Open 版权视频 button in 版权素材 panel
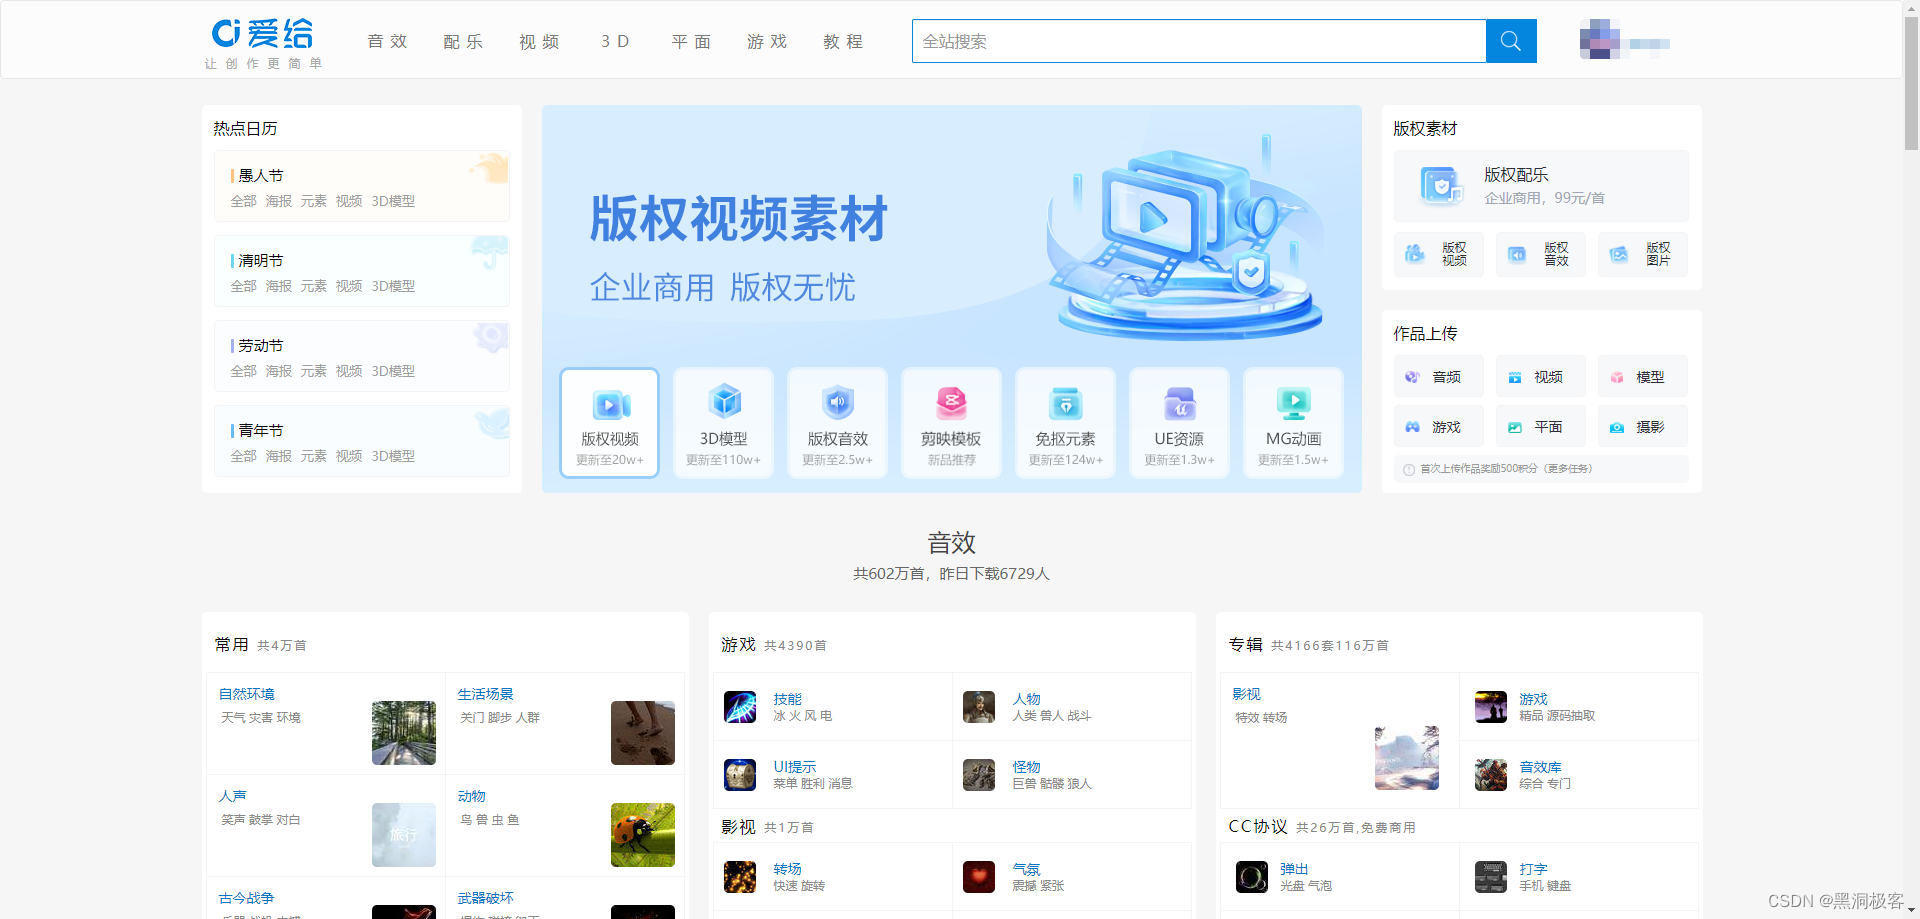 [1438, 254]
